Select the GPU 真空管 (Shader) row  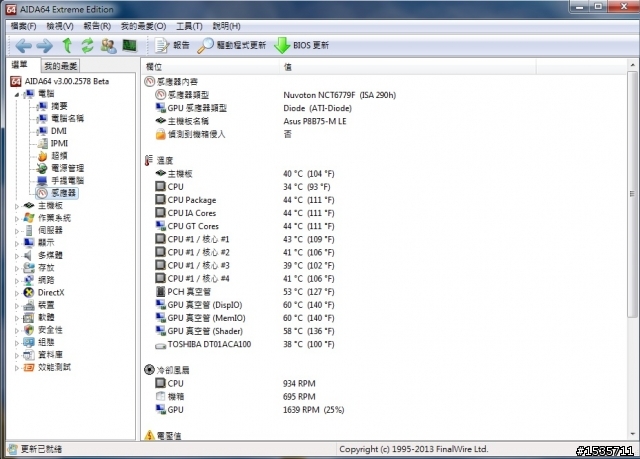[x=245, y=331]
